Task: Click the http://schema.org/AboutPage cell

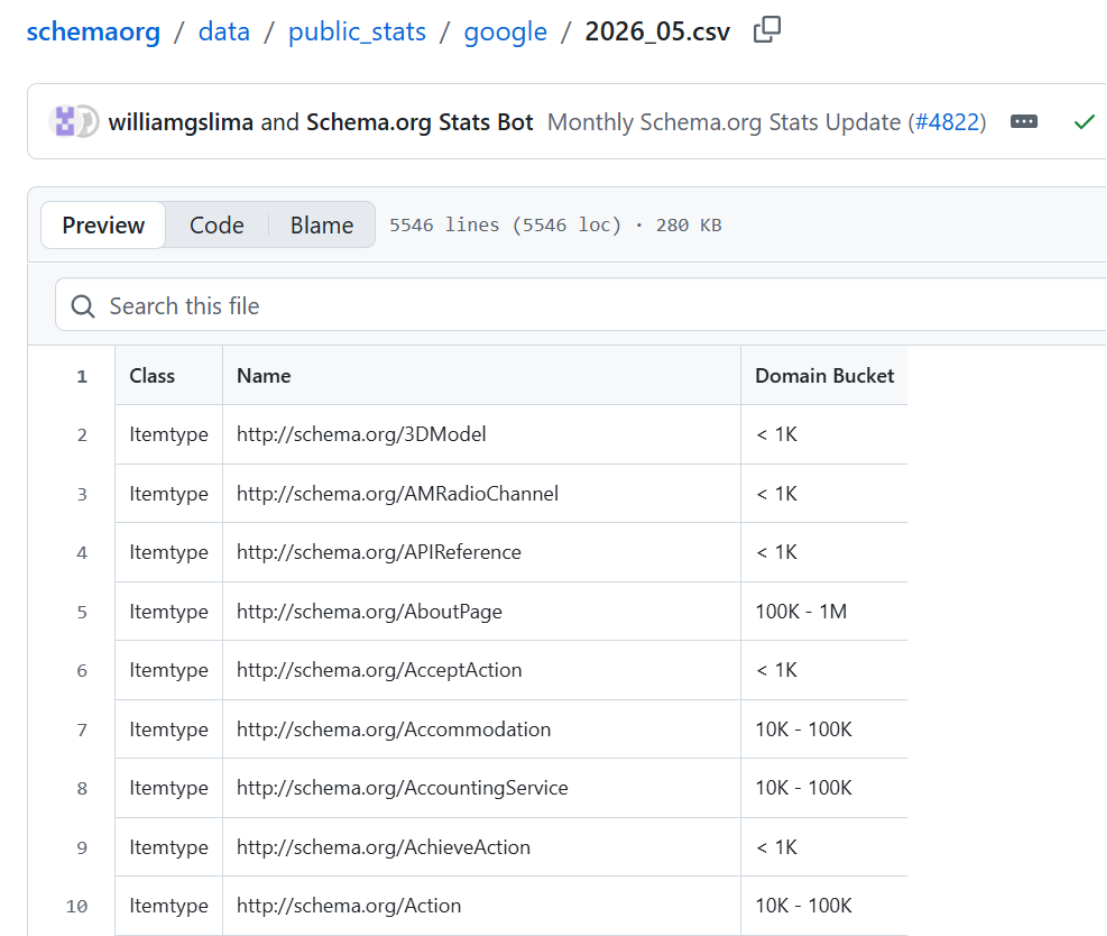Action: [x=481, y=611]
